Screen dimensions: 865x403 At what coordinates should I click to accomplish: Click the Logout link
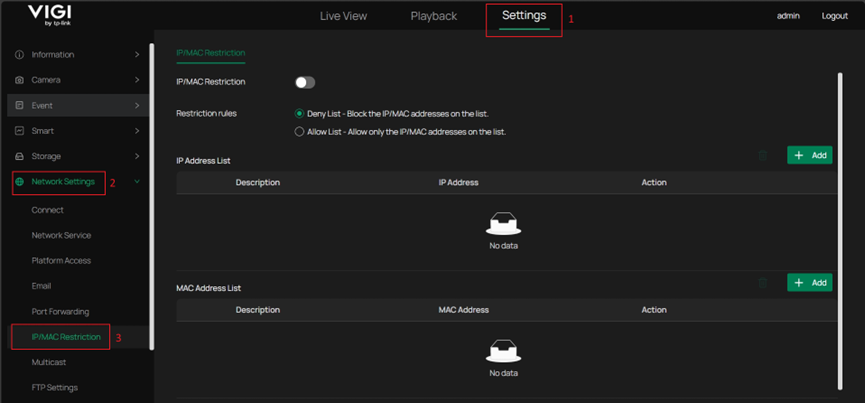pyautogui.click(x=835, y=16)
